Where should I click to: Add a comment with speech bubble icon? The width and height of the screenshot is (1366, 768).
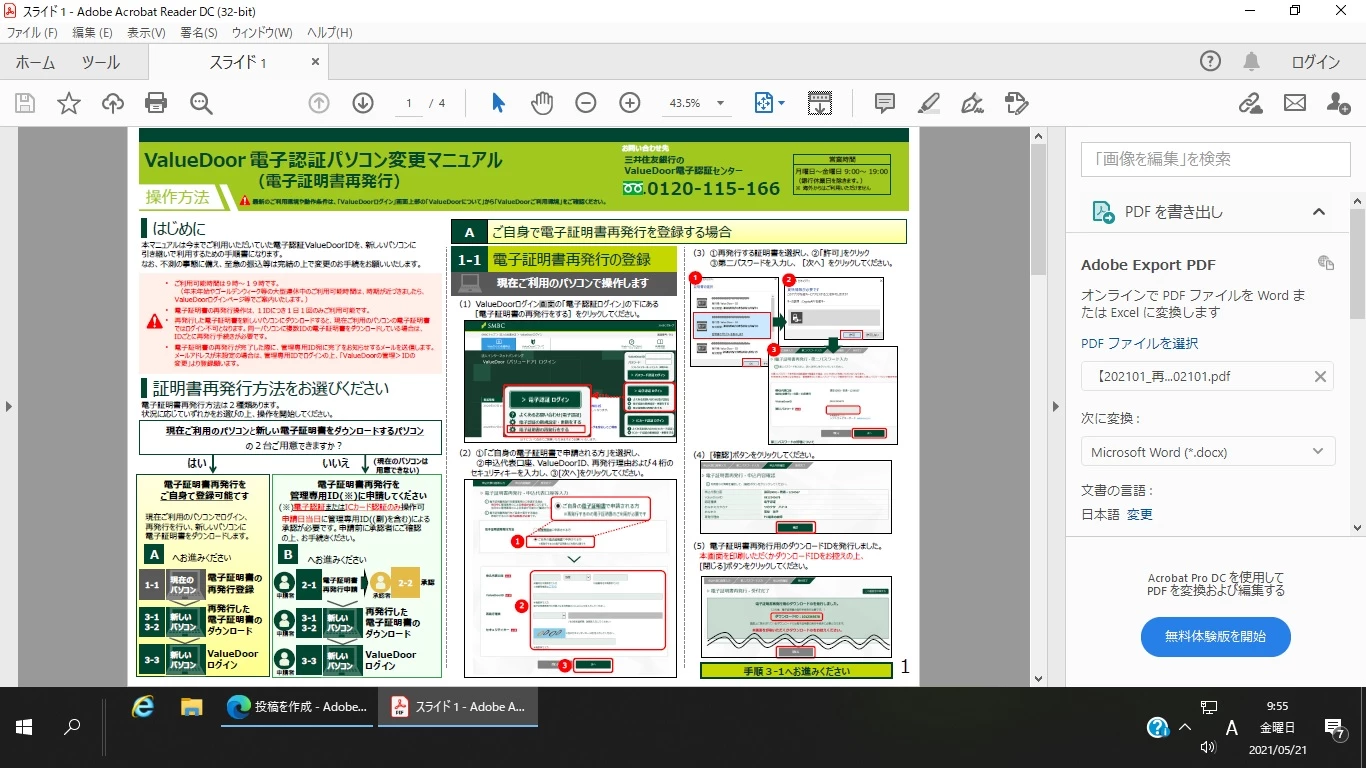(x=884, y=103)
